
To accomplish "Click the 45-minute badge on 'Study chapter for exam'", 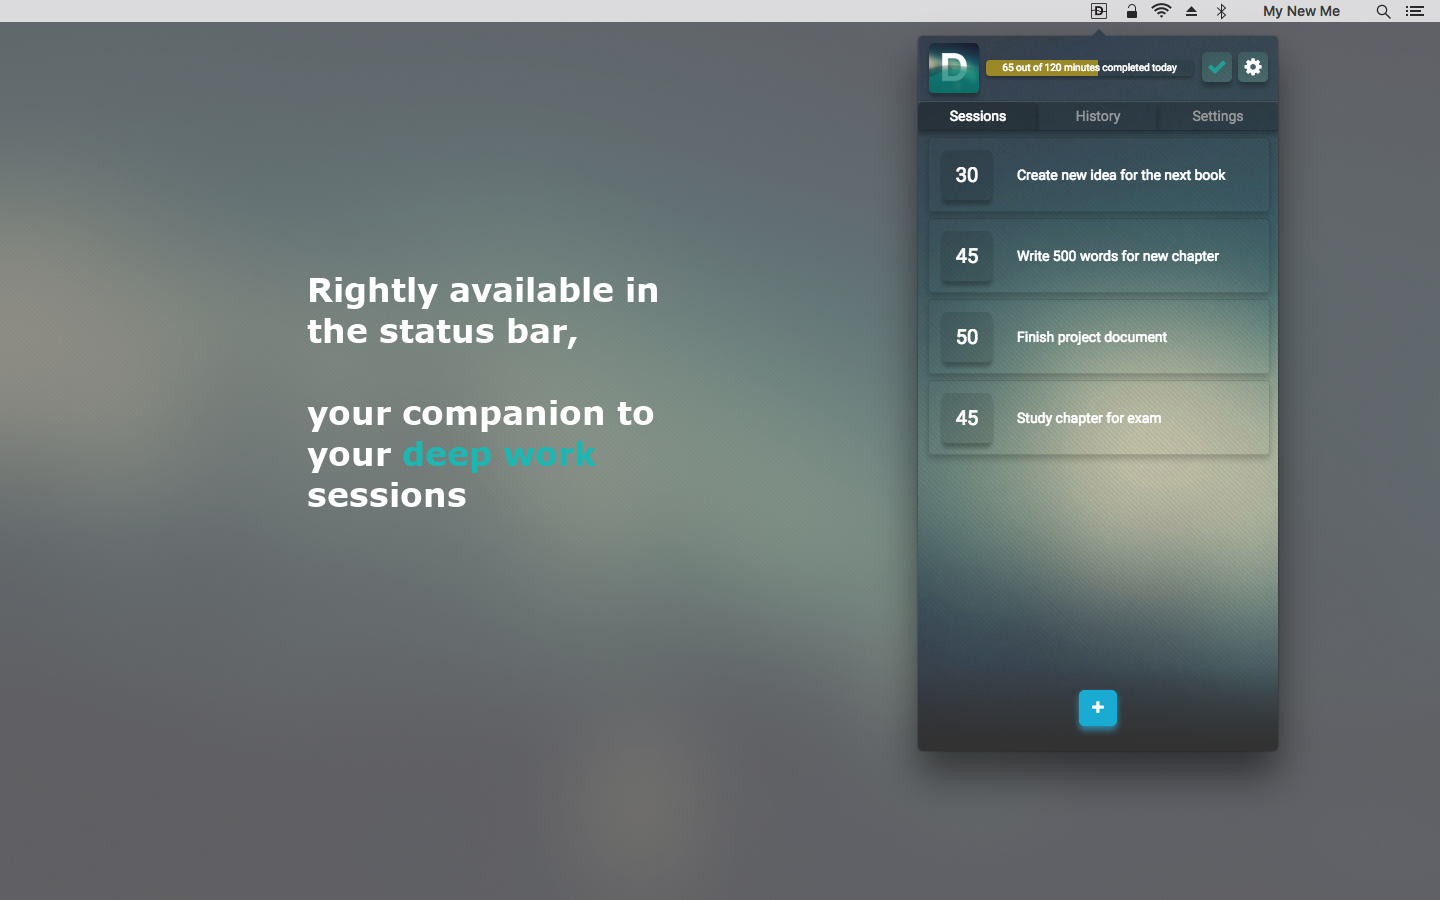I will coord(966,418).
